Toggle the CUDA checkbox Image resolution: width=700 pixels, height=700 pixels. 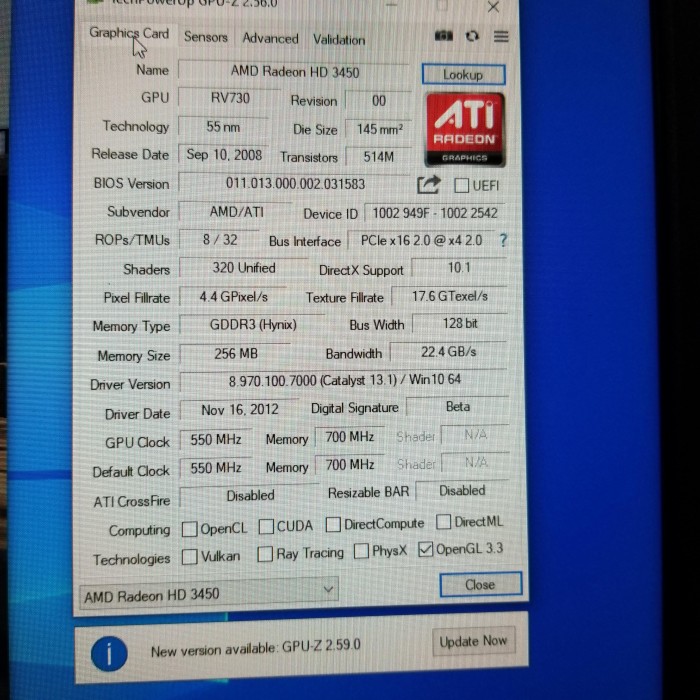266,526
